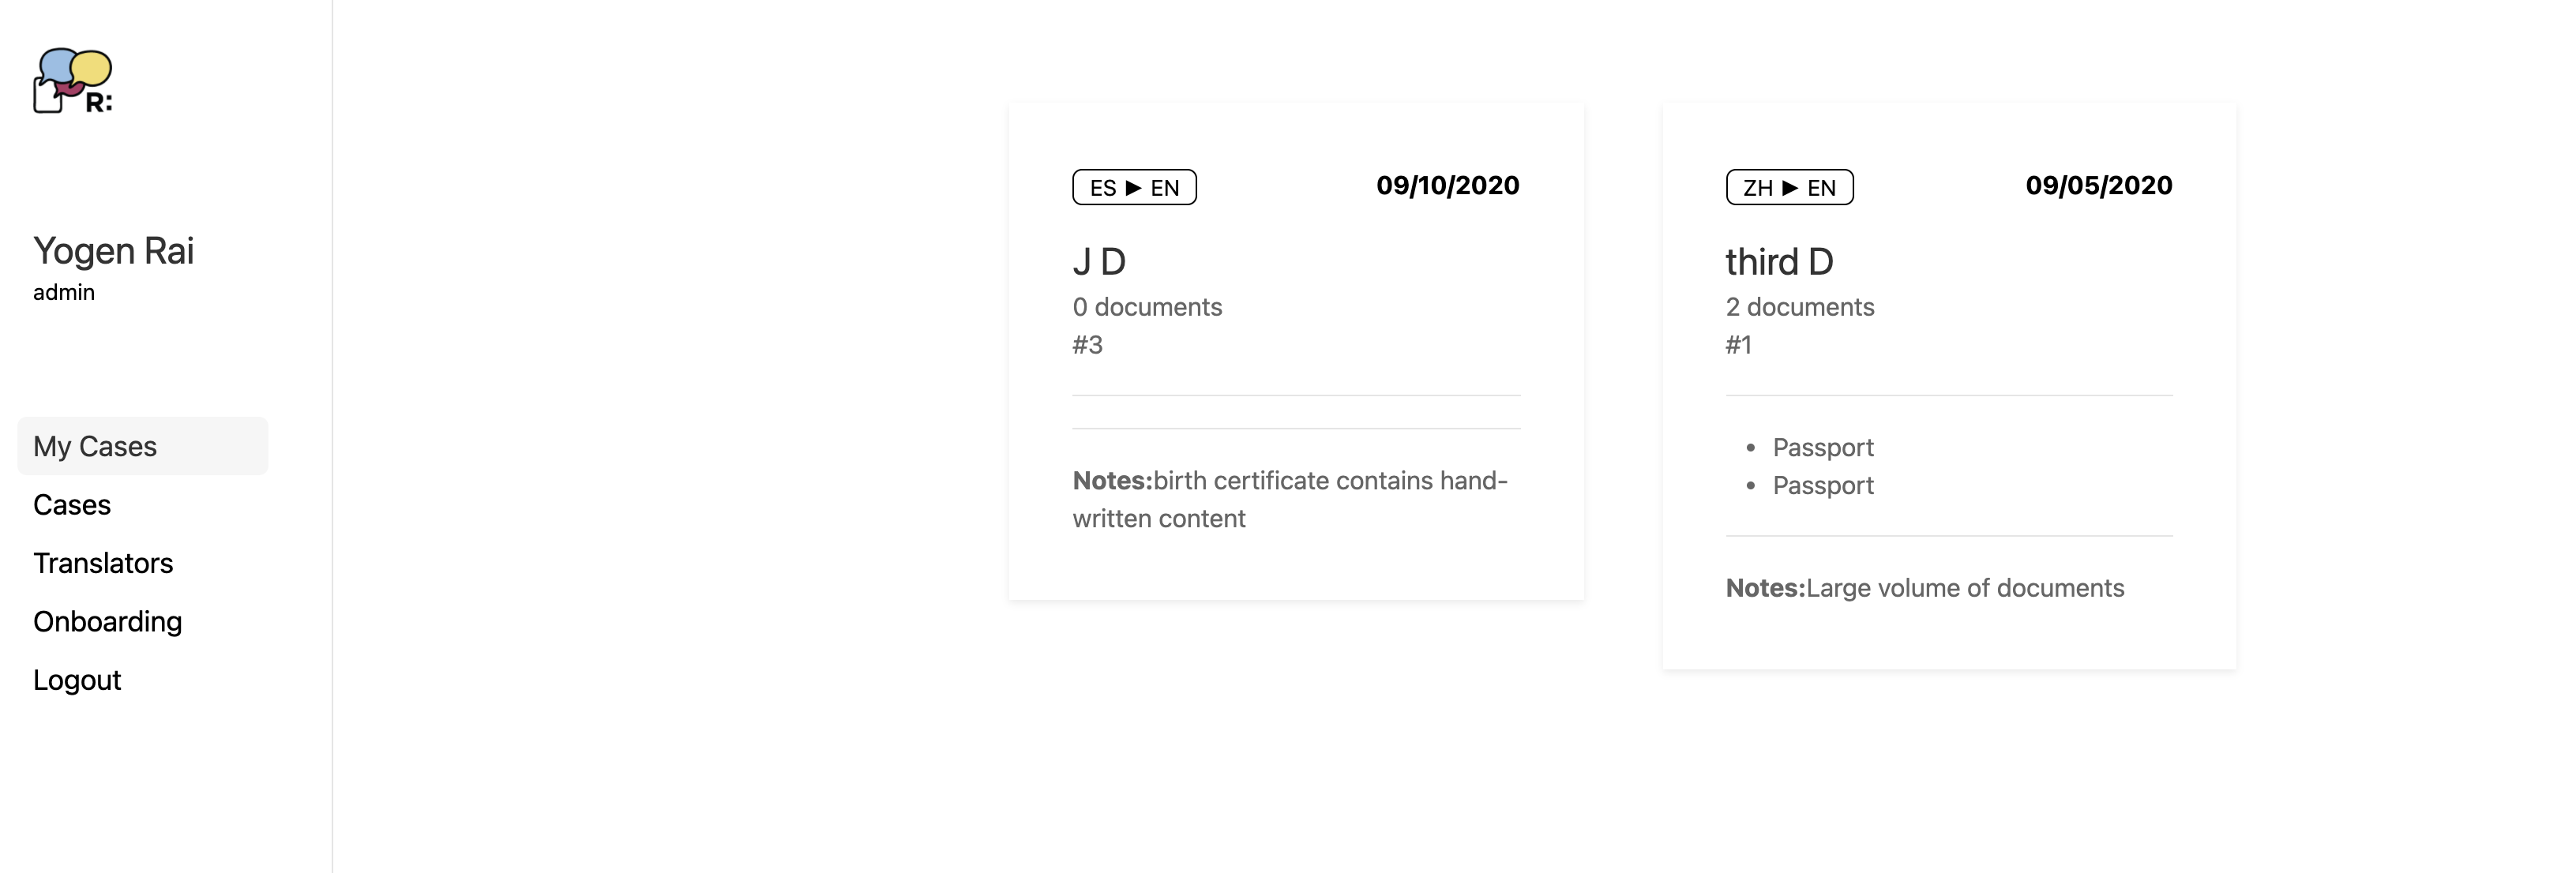This screenshot has width=2576, height=873.
Task: Click the 2 documents label on third D
Action: point(1800,307)
